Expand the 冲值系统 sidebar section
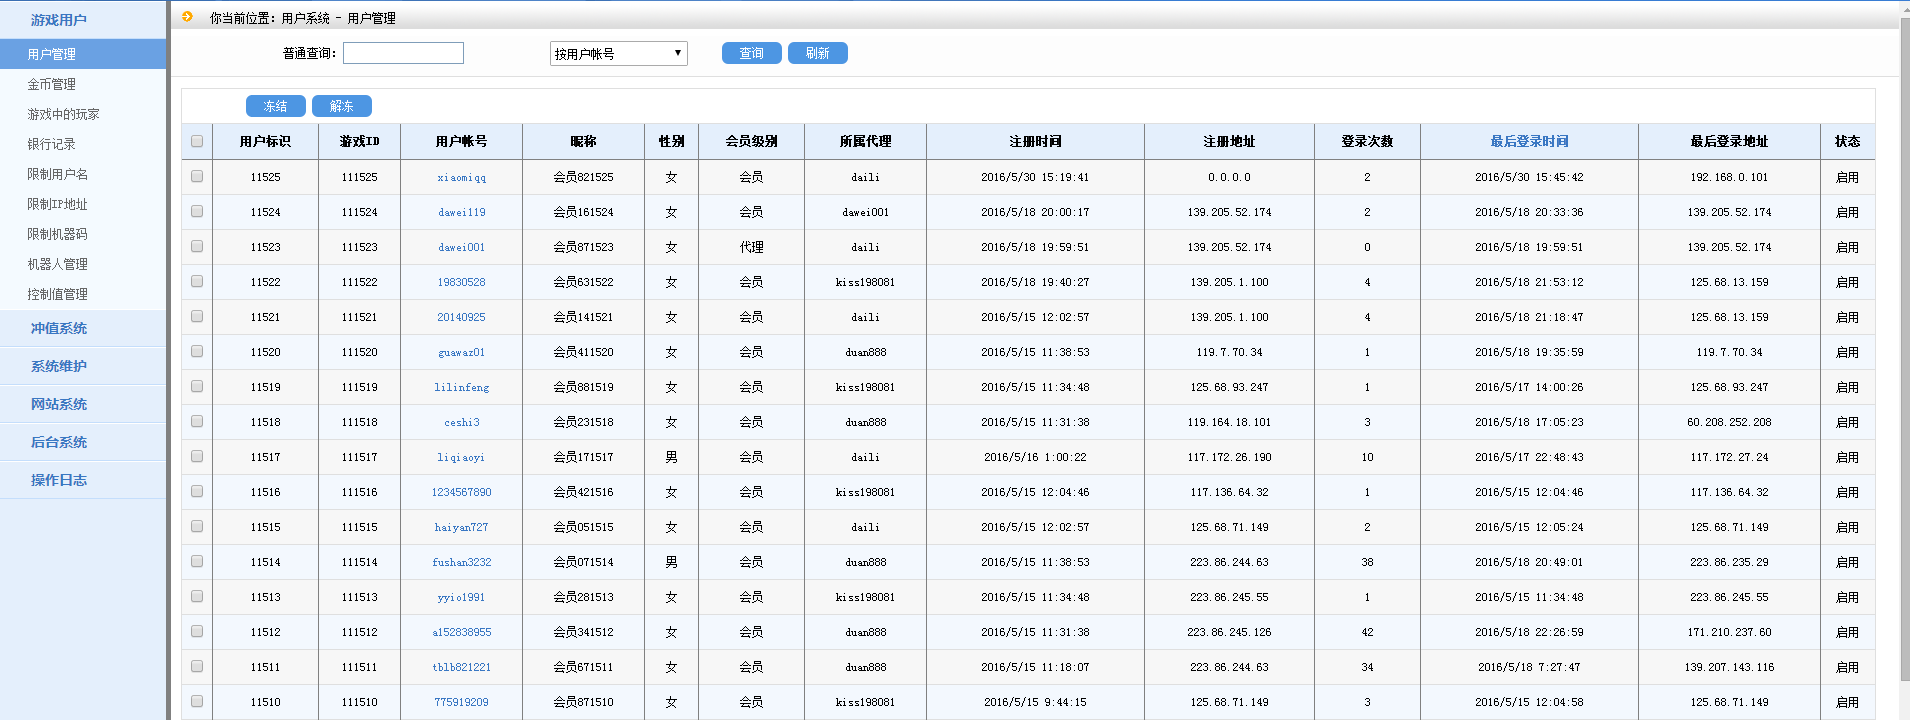This screenshot has height=720, width=1910. coord(59,328)
